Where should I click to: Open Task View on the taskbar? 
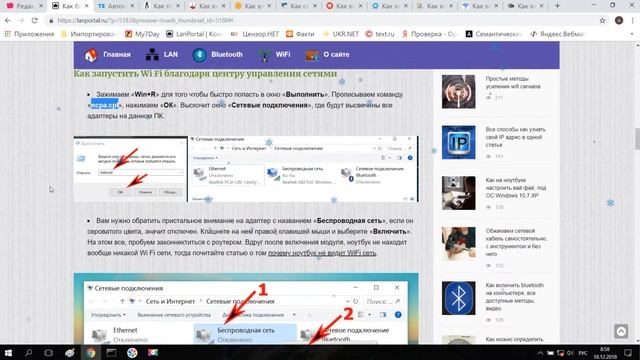[x=49, y=353]
